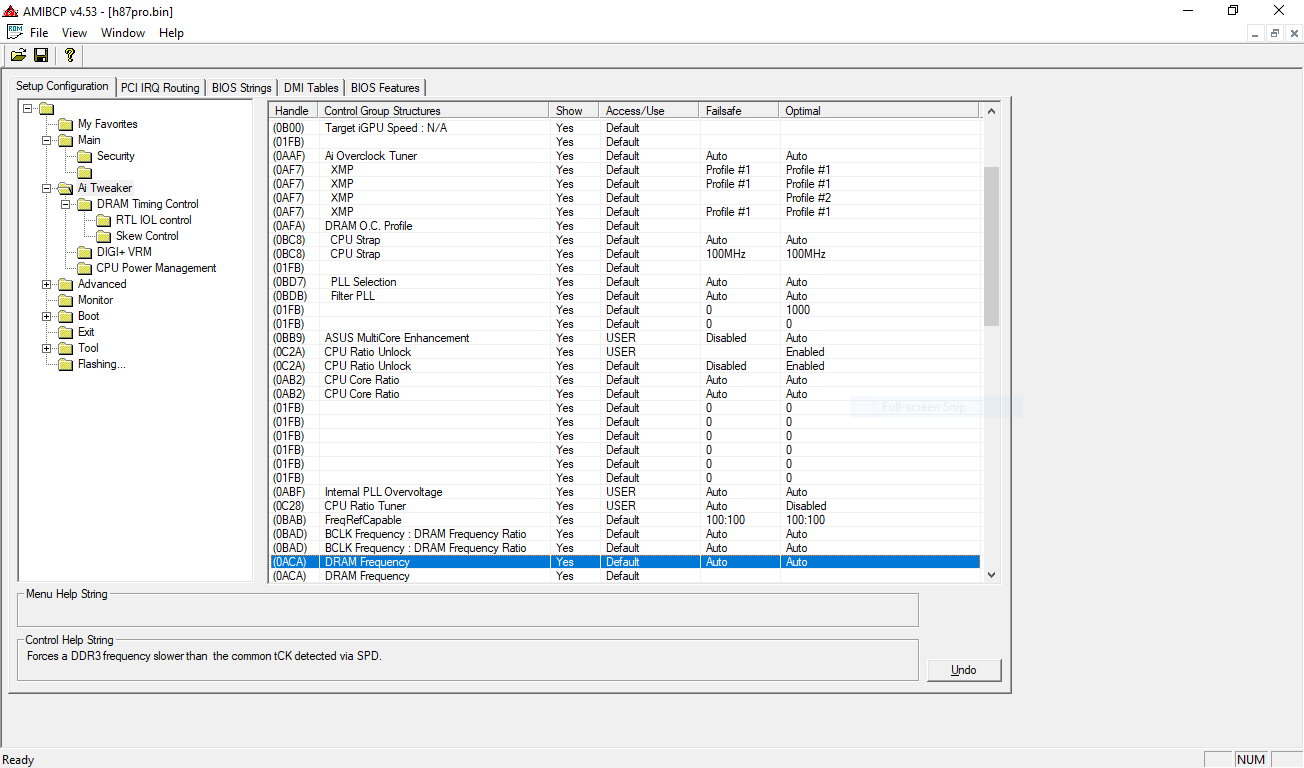Select Skew Control tree node
The image size is (1304, 768).
(x=147, y=236)
